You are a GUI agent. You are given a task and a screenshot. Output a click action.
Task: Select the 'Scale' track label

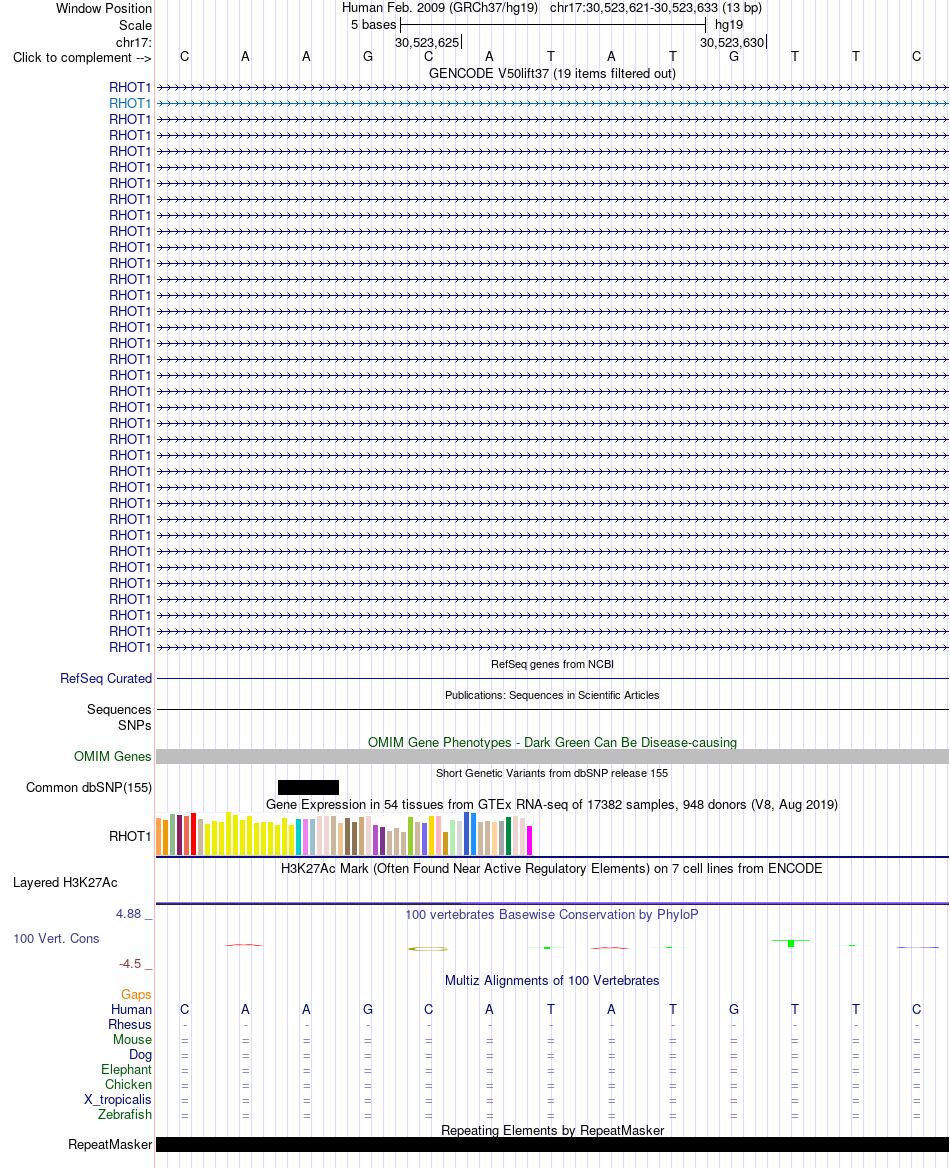click(135, 25)
